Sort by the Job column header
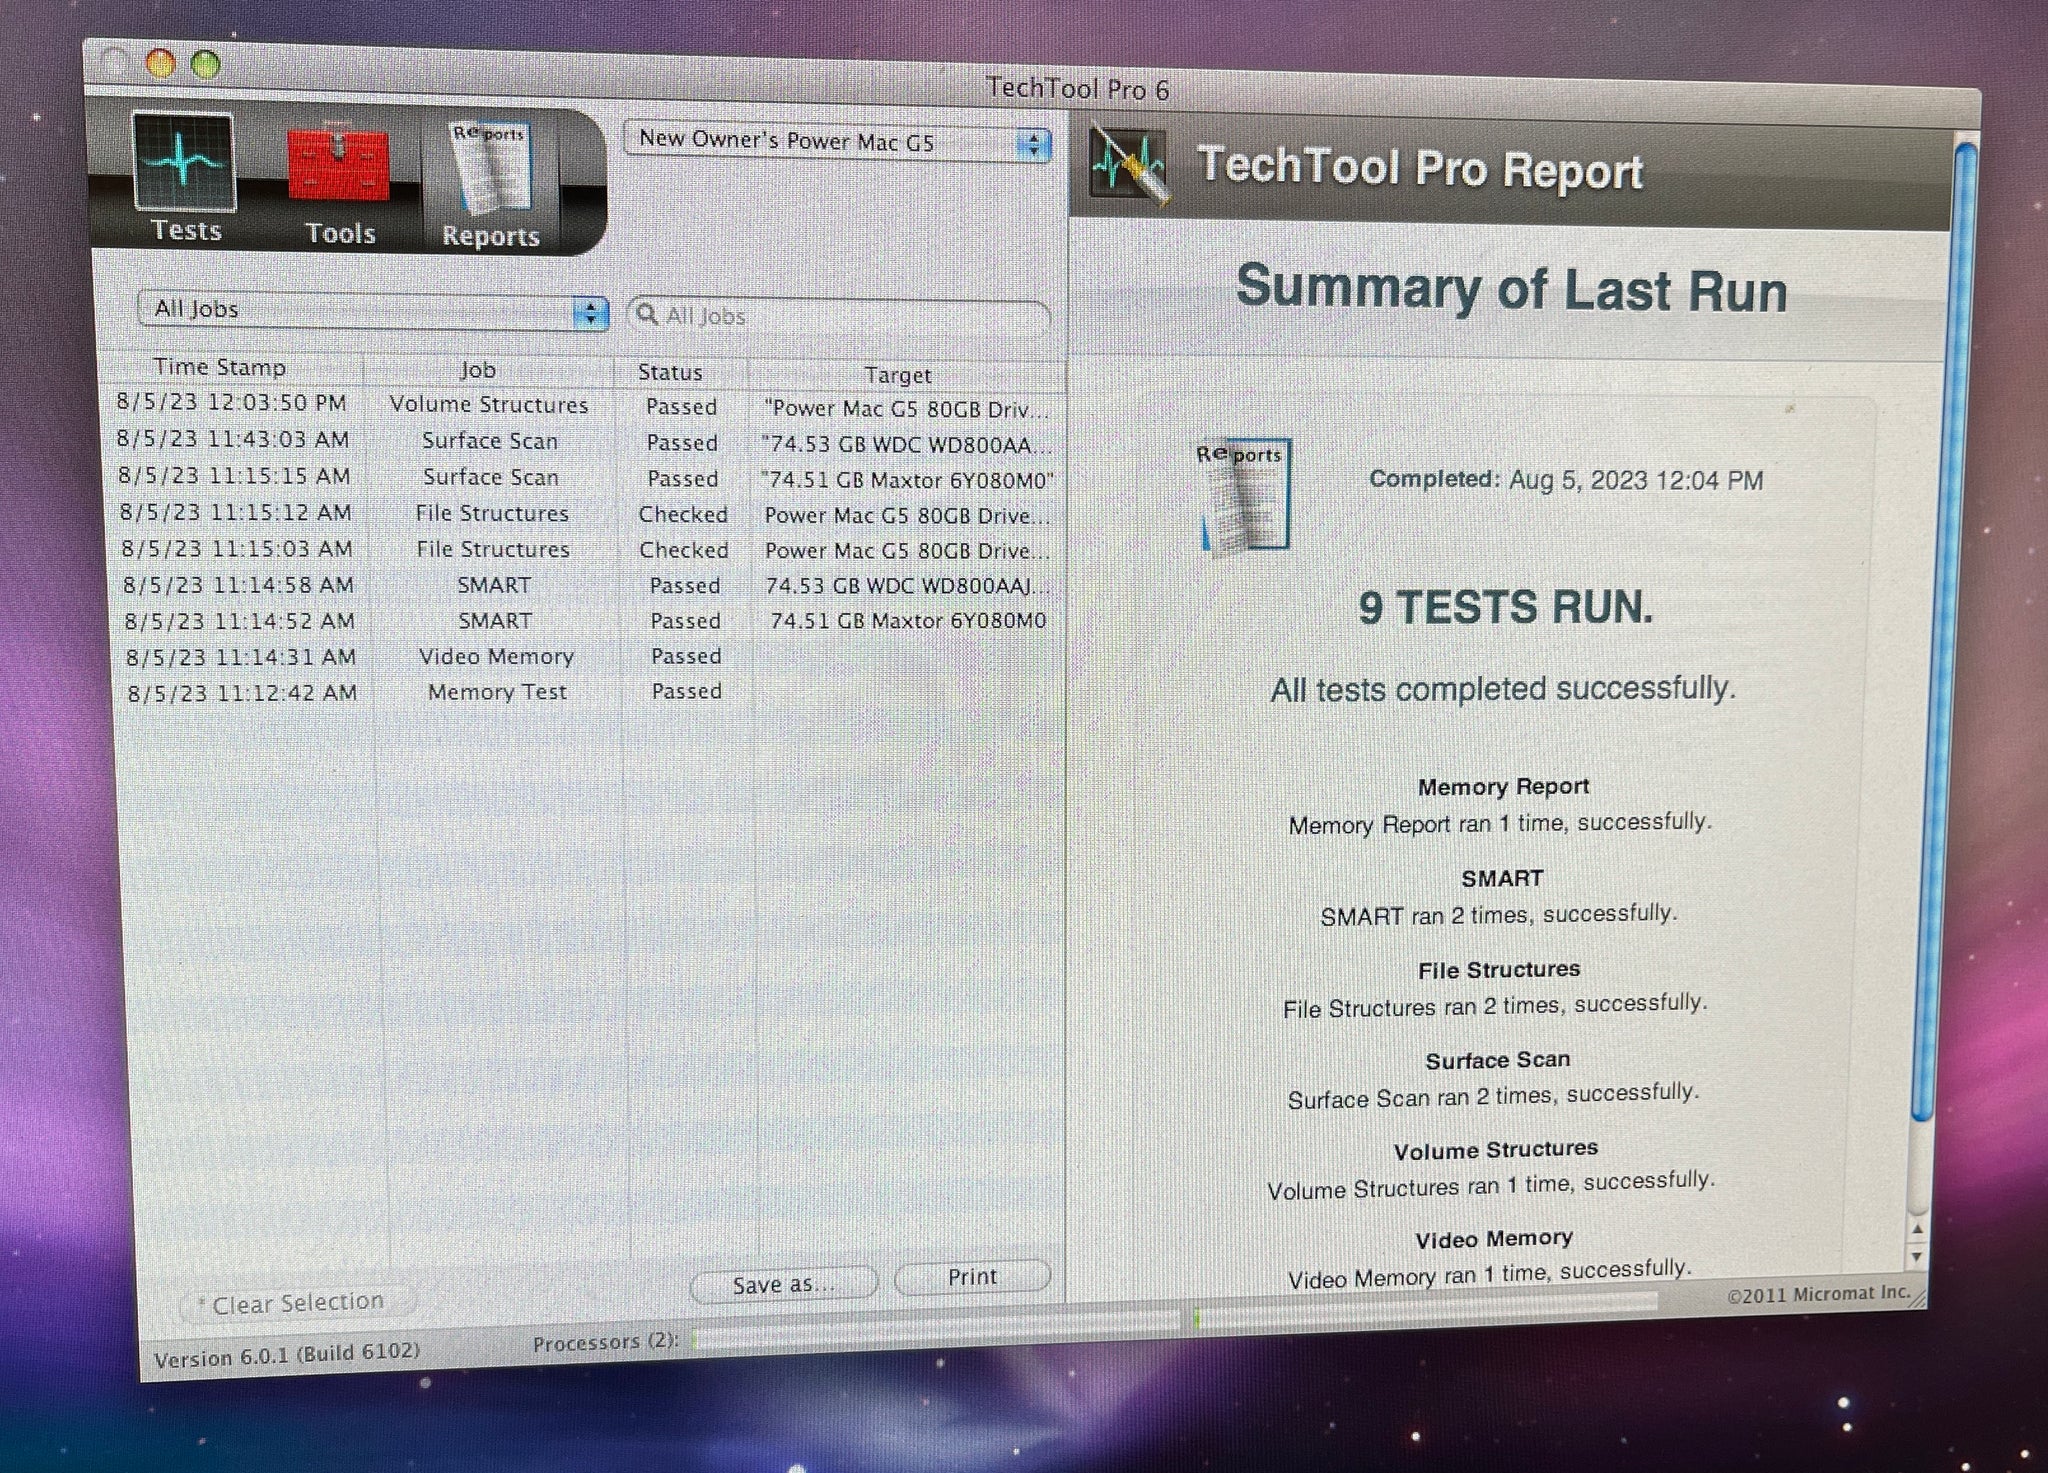The height and width of the screenshot is (1473, 2048). tap(478, 370)
